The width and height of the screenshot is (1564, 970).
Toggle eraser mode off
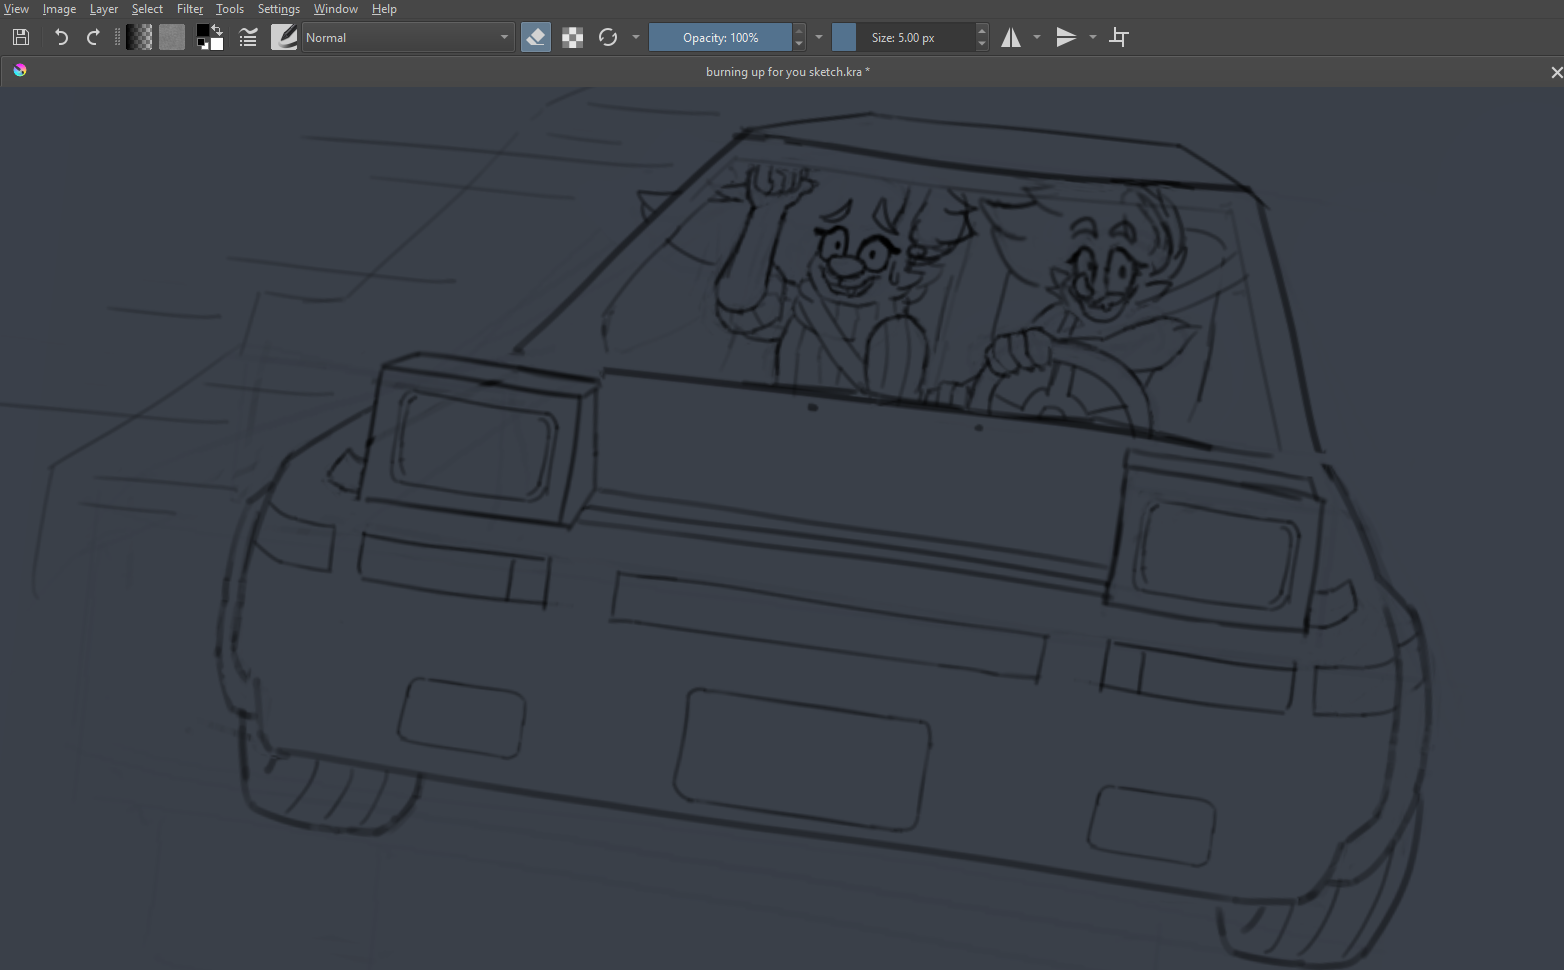coord(536,38)
